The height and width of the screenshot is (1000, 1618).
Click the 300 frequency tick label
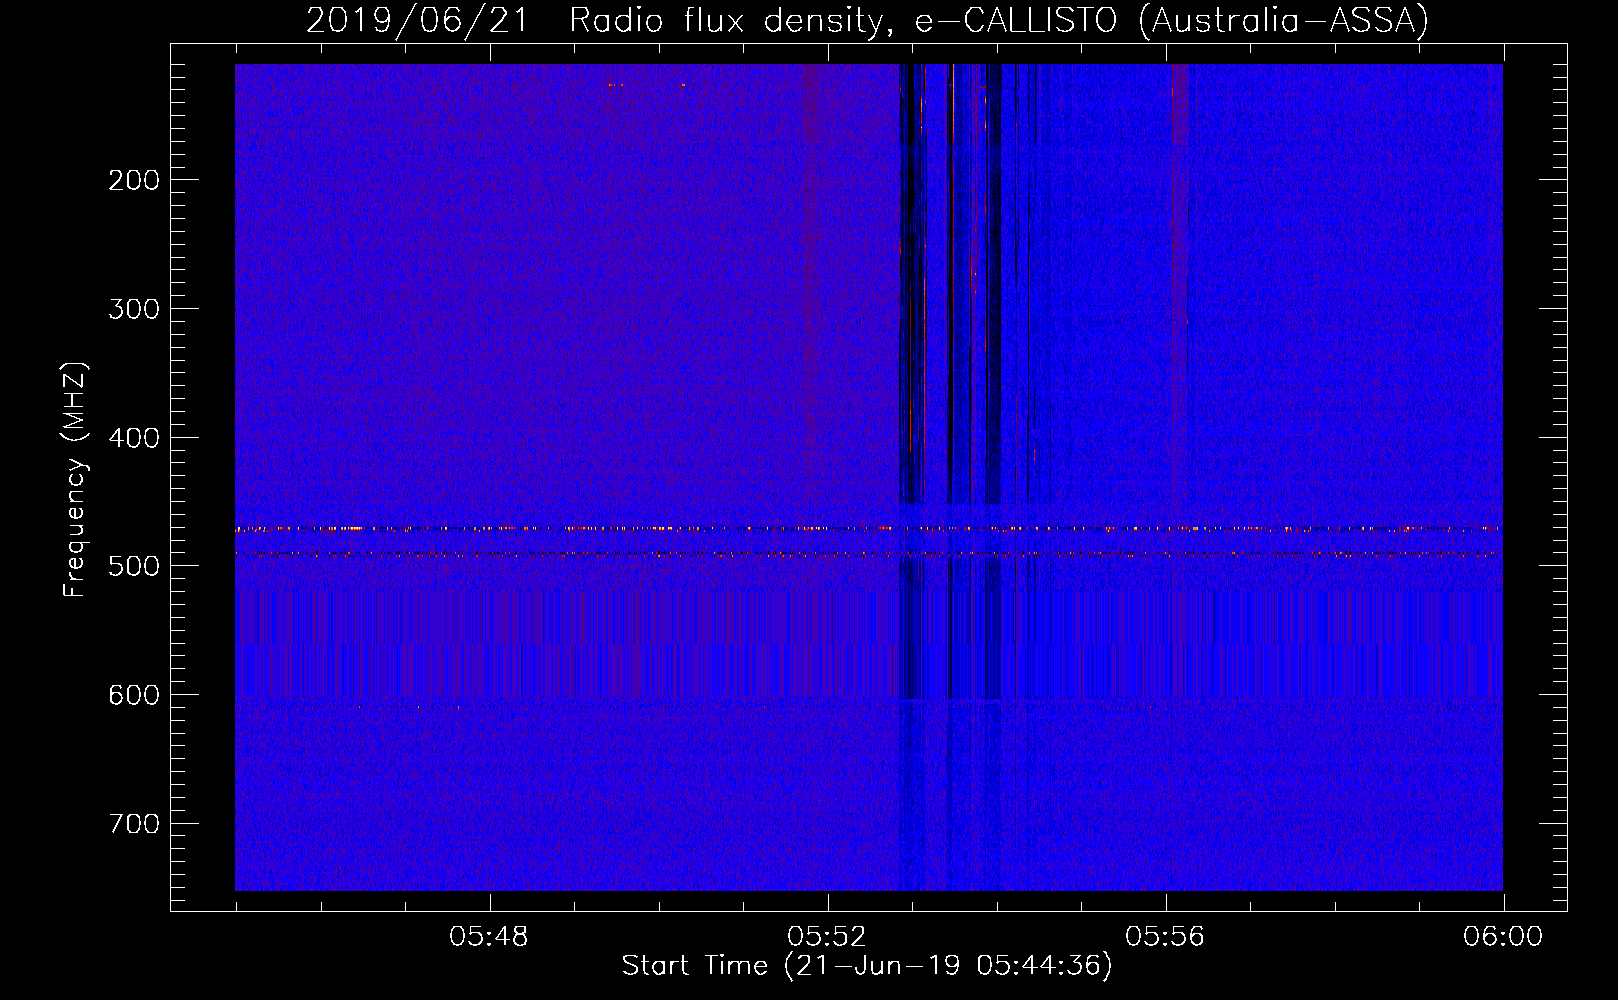134,309
